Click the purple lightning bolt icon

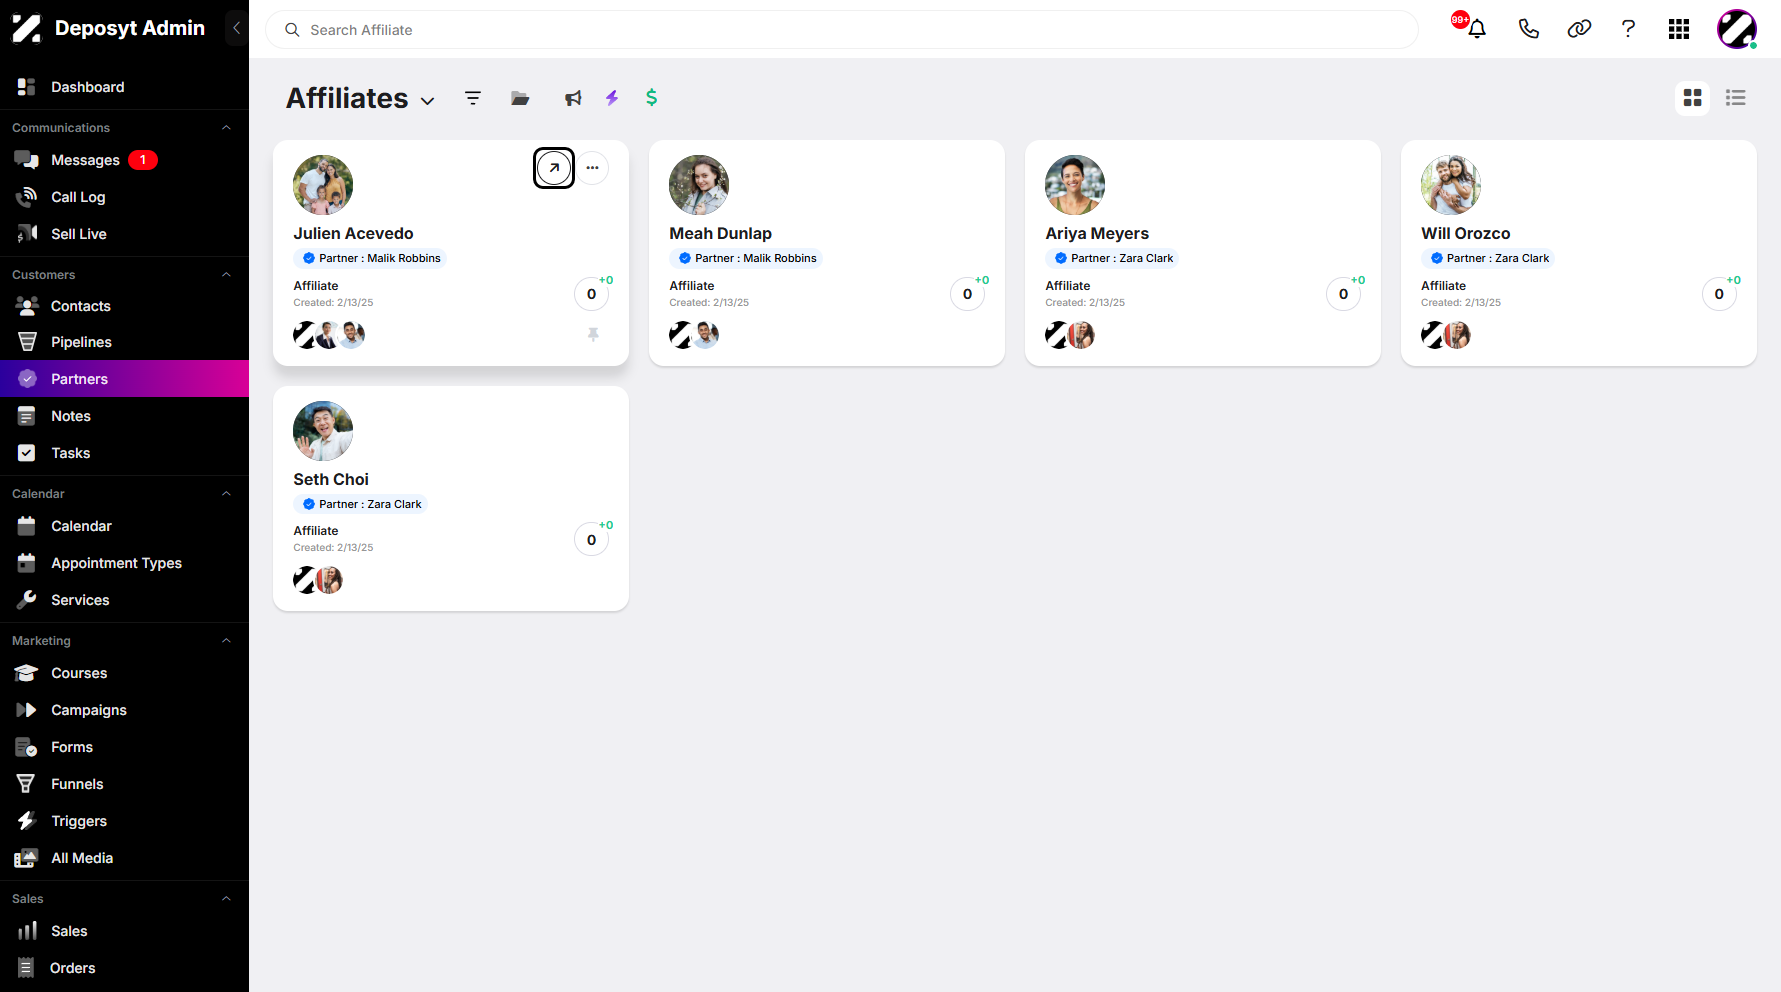click(612, 98)
